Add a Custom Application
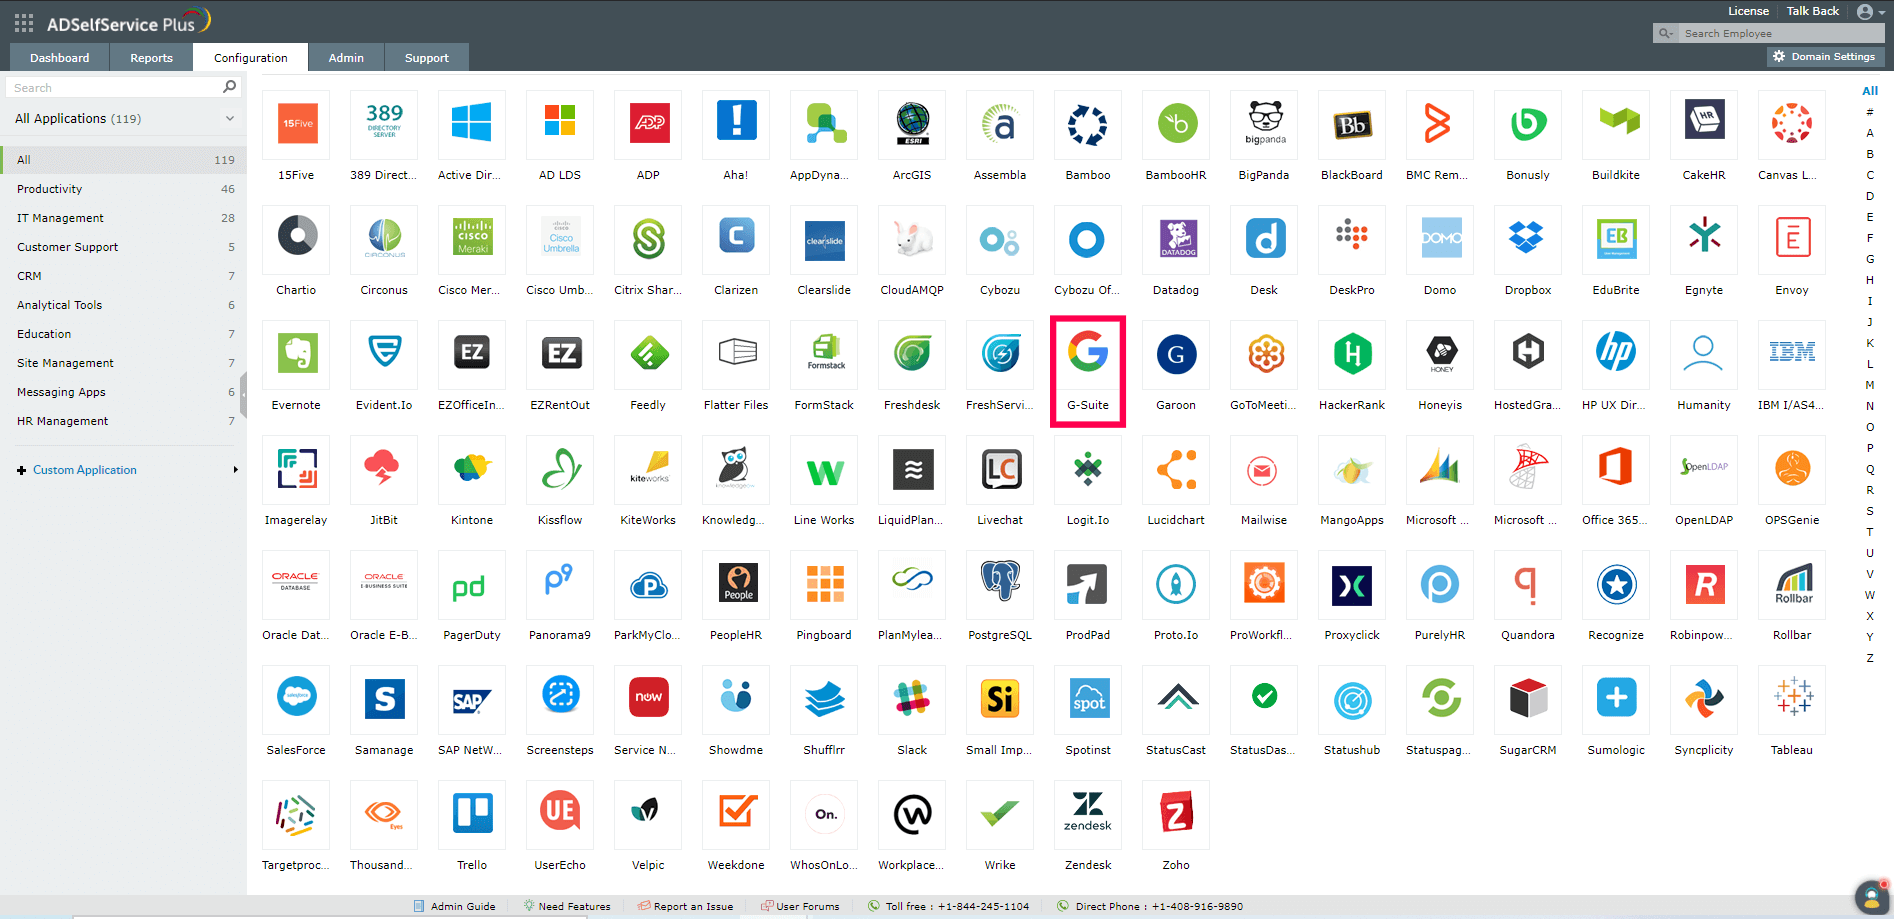 coord(85,470)
